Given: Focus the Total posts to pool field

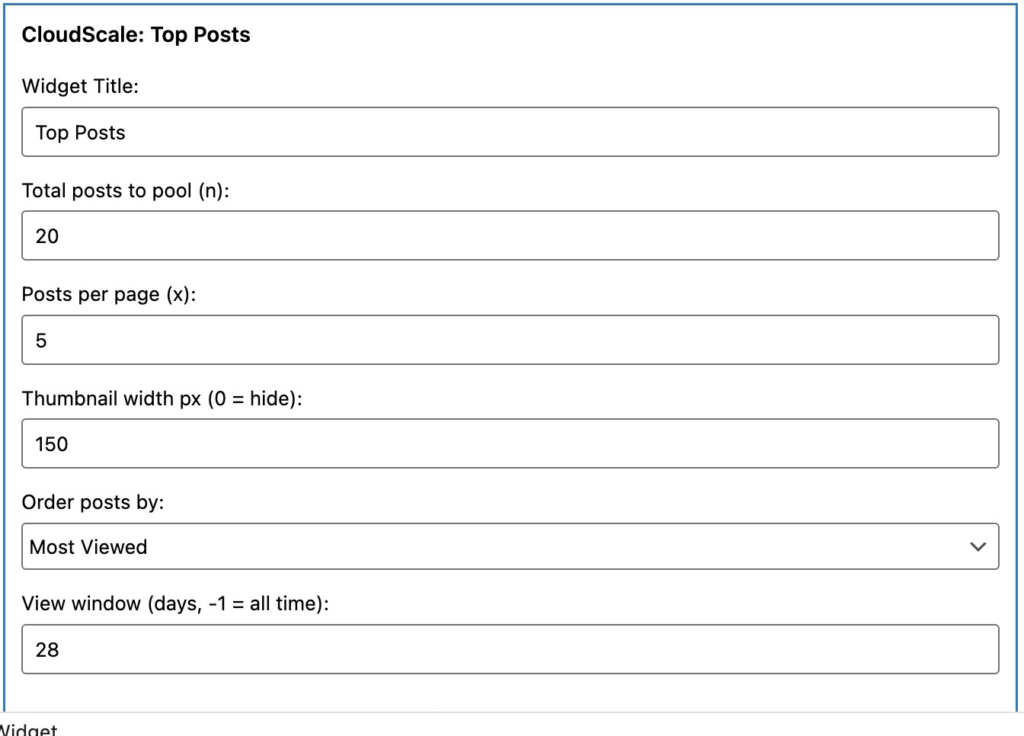Looking at the screenshot, I should (x=510, y=236).
